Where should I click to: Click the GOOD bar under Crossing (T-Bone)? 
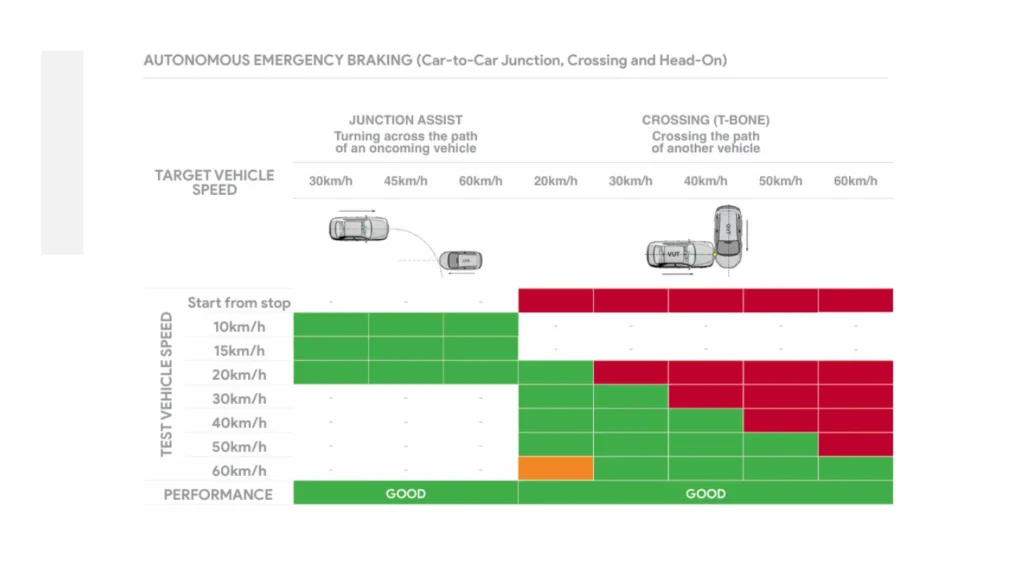[705, 494]
